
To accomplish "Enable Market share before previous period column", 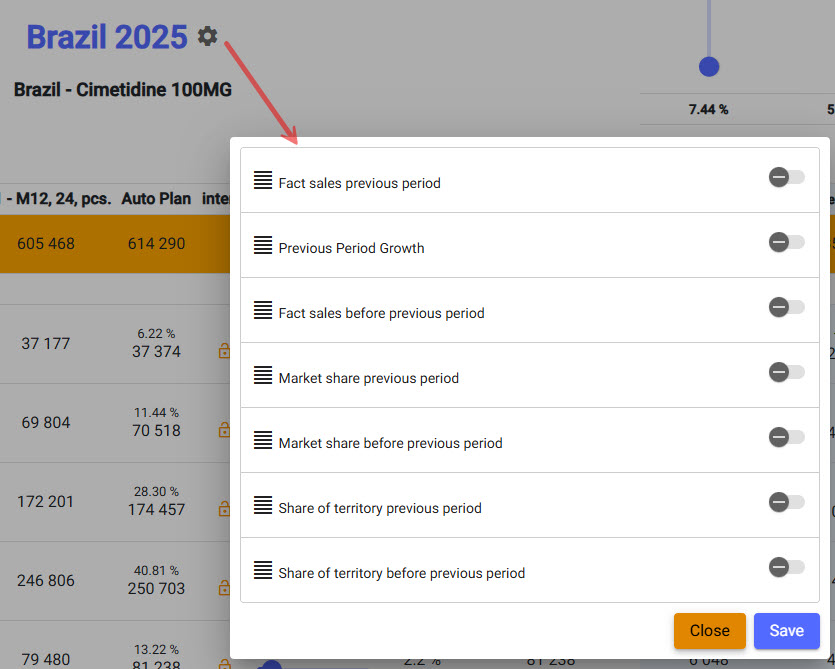I will point(786,438).
